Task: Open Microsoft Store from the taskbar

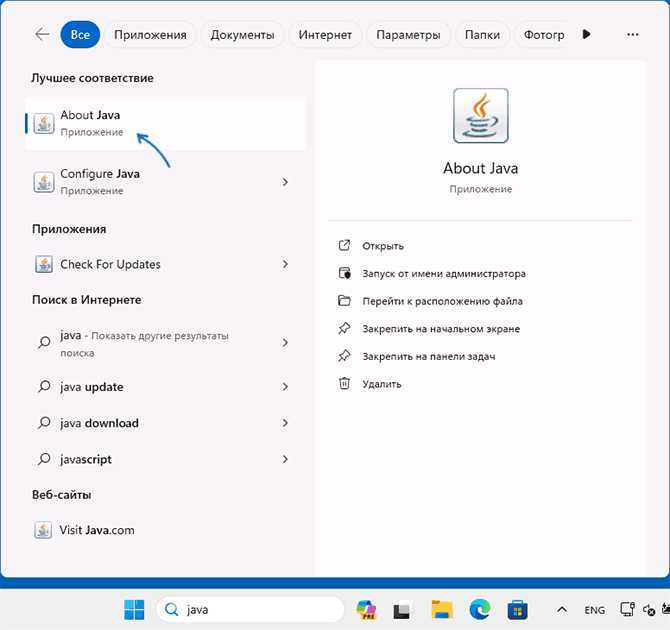Action: (x=519, y=609)
